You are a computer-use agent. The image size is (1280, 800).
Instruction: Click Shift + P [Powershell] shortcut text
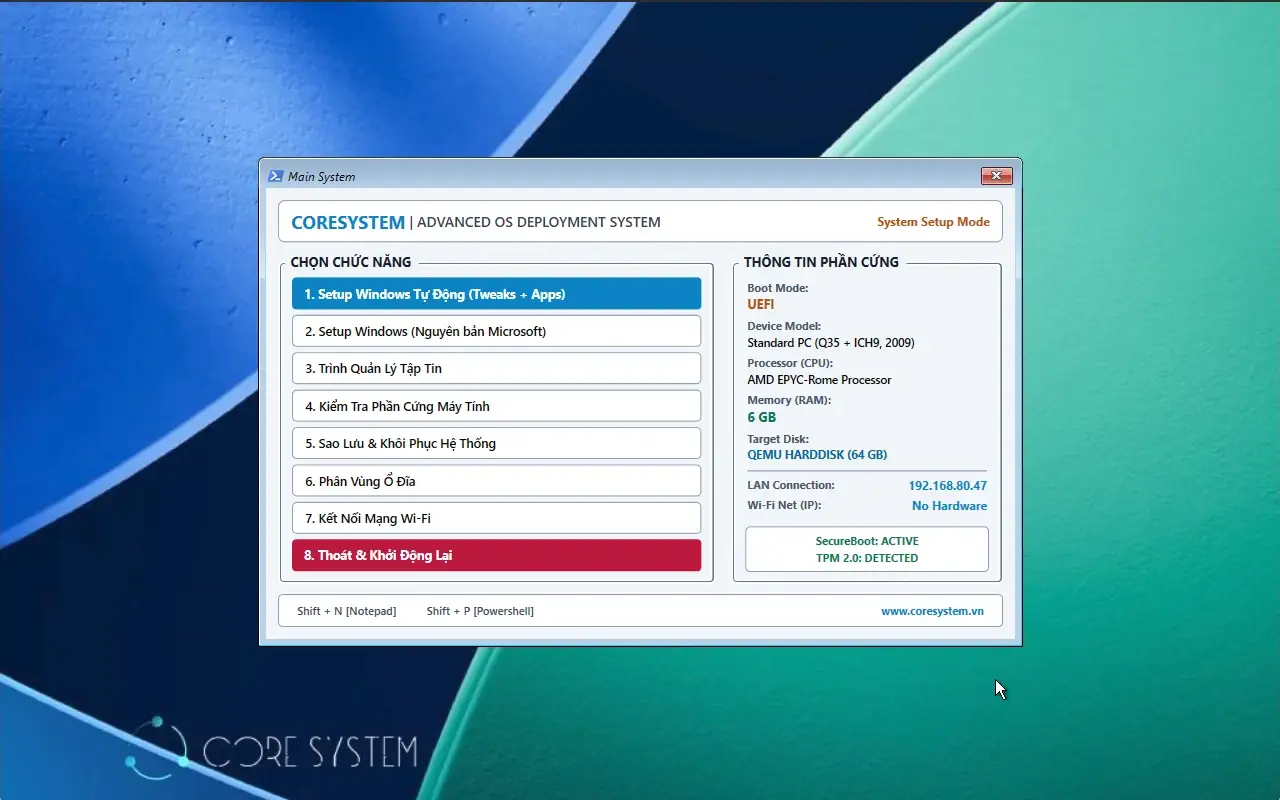[480, 611]
